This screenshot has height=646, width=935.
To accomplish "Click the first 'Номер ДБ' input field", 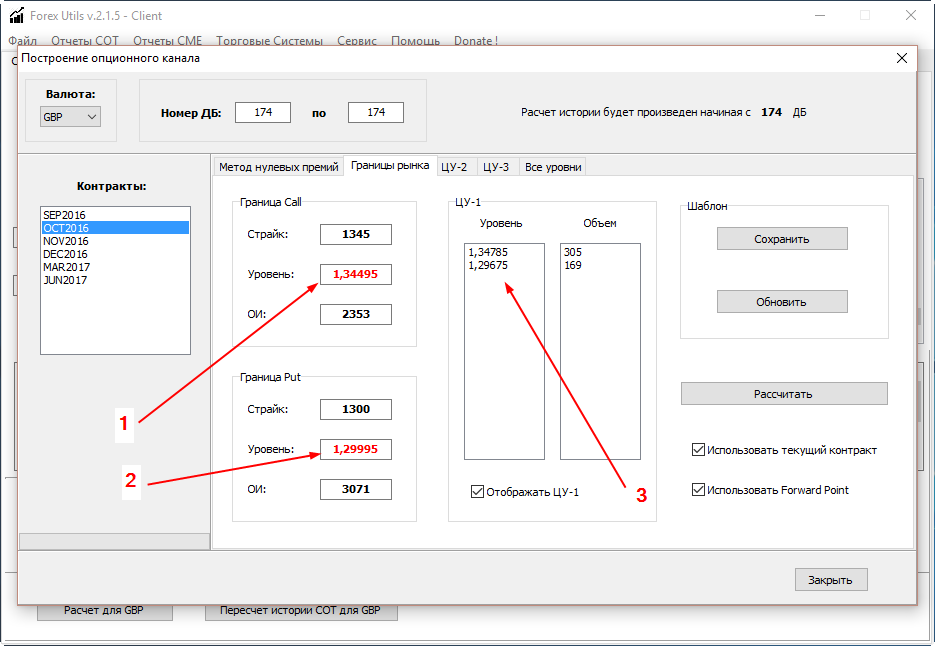I will point(263,113).
